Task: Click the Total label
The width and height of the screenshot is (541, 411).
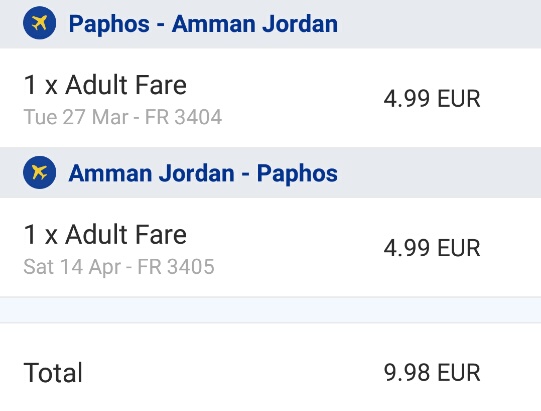Action: click(53, 373)
